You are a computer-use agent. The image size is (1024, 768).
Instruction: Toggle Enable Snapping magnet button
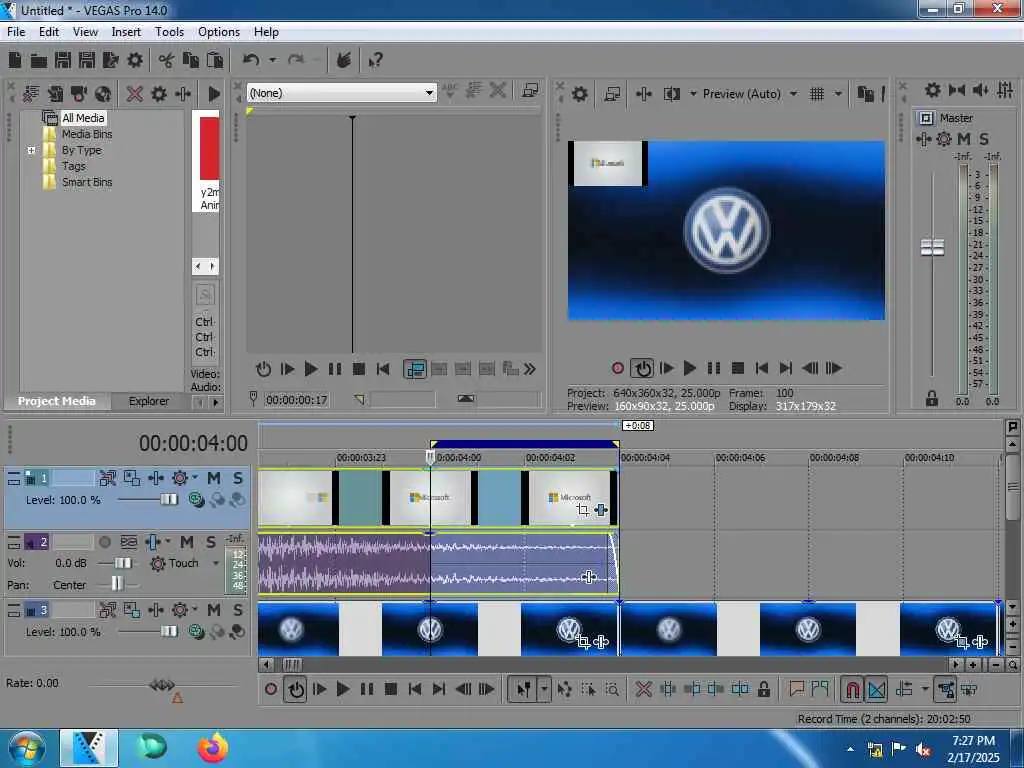click(x=852, y=689)
